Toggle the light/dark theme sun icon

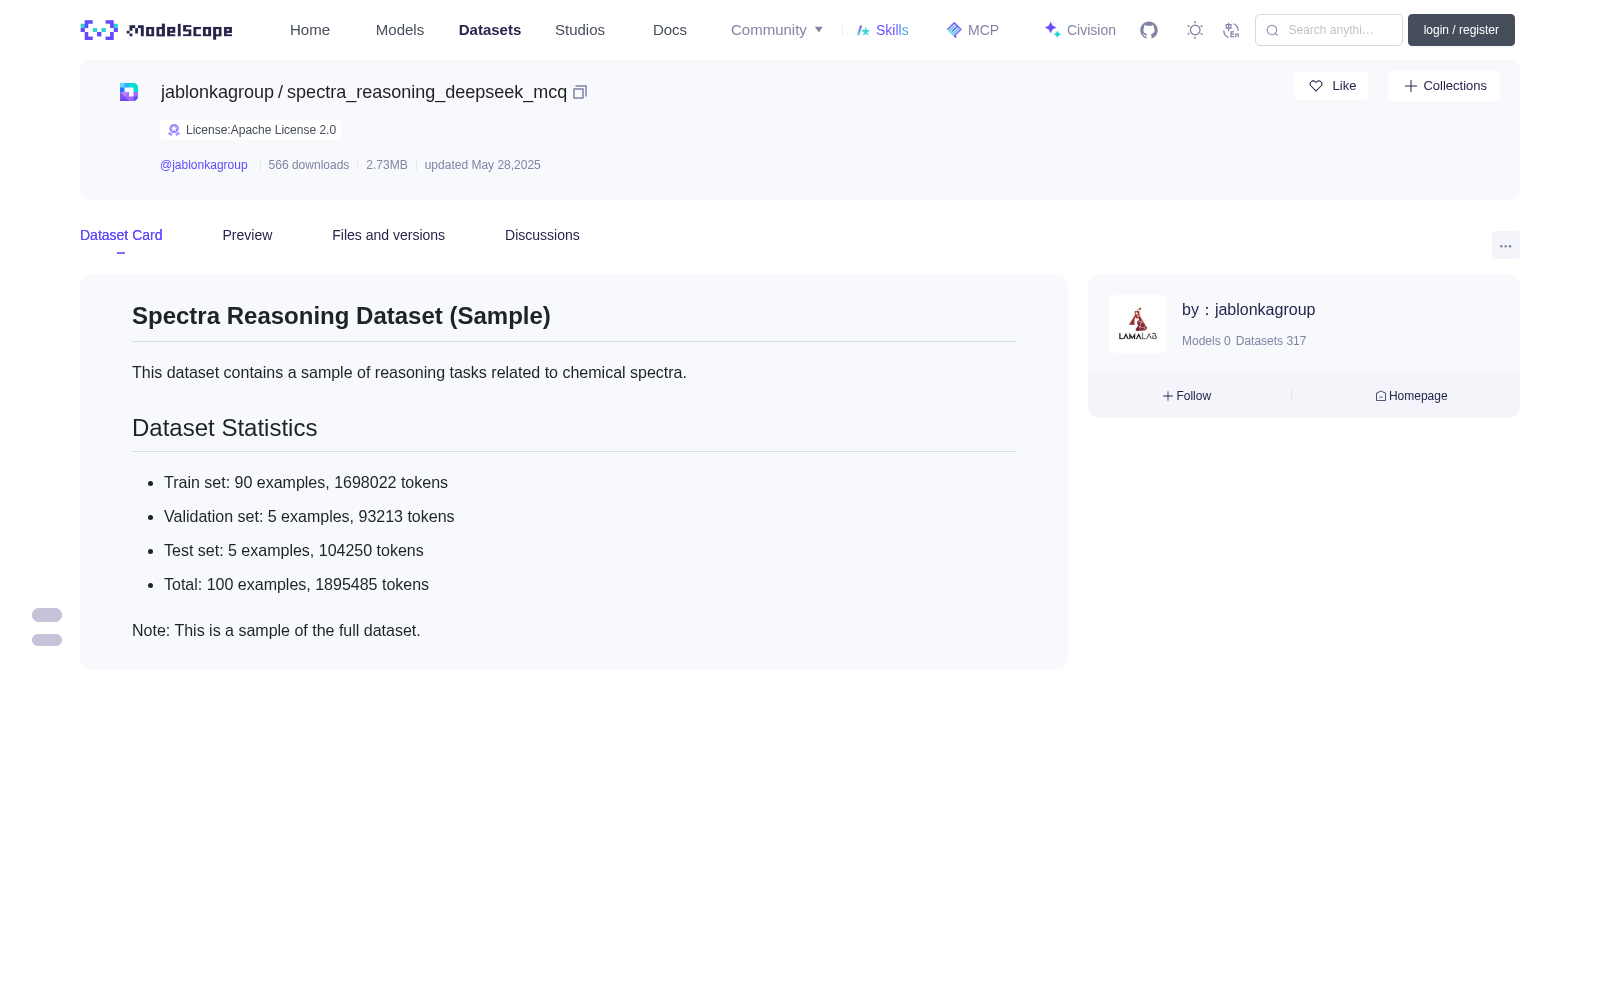1195,30
